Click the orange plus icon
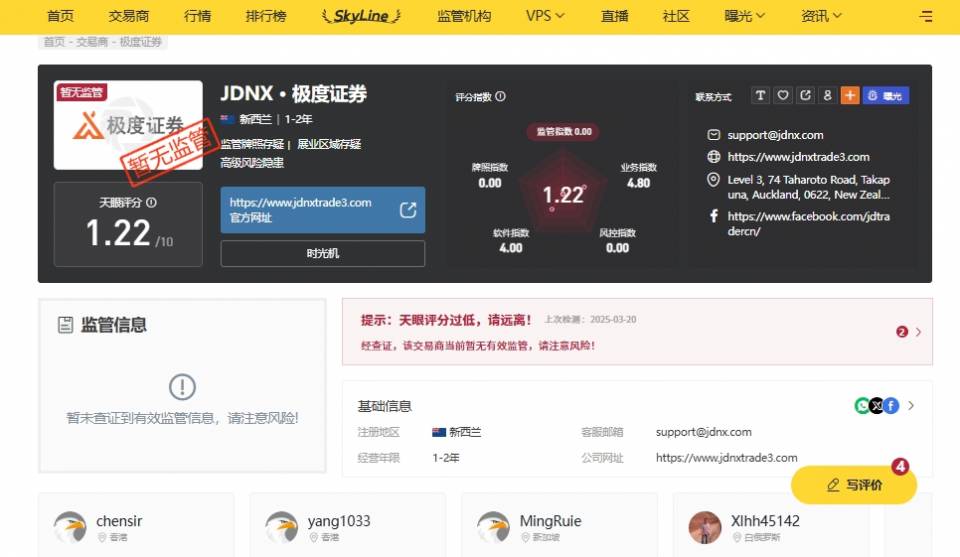 point(850,95)
